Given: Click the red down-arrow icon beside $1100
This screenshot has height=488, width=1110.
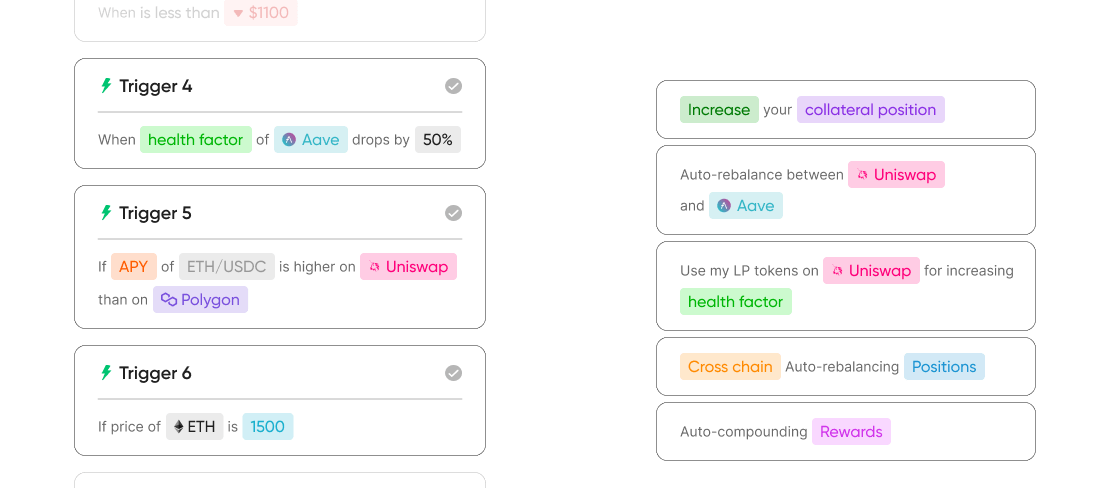Looking at the screenshot, I should [238, 14].
